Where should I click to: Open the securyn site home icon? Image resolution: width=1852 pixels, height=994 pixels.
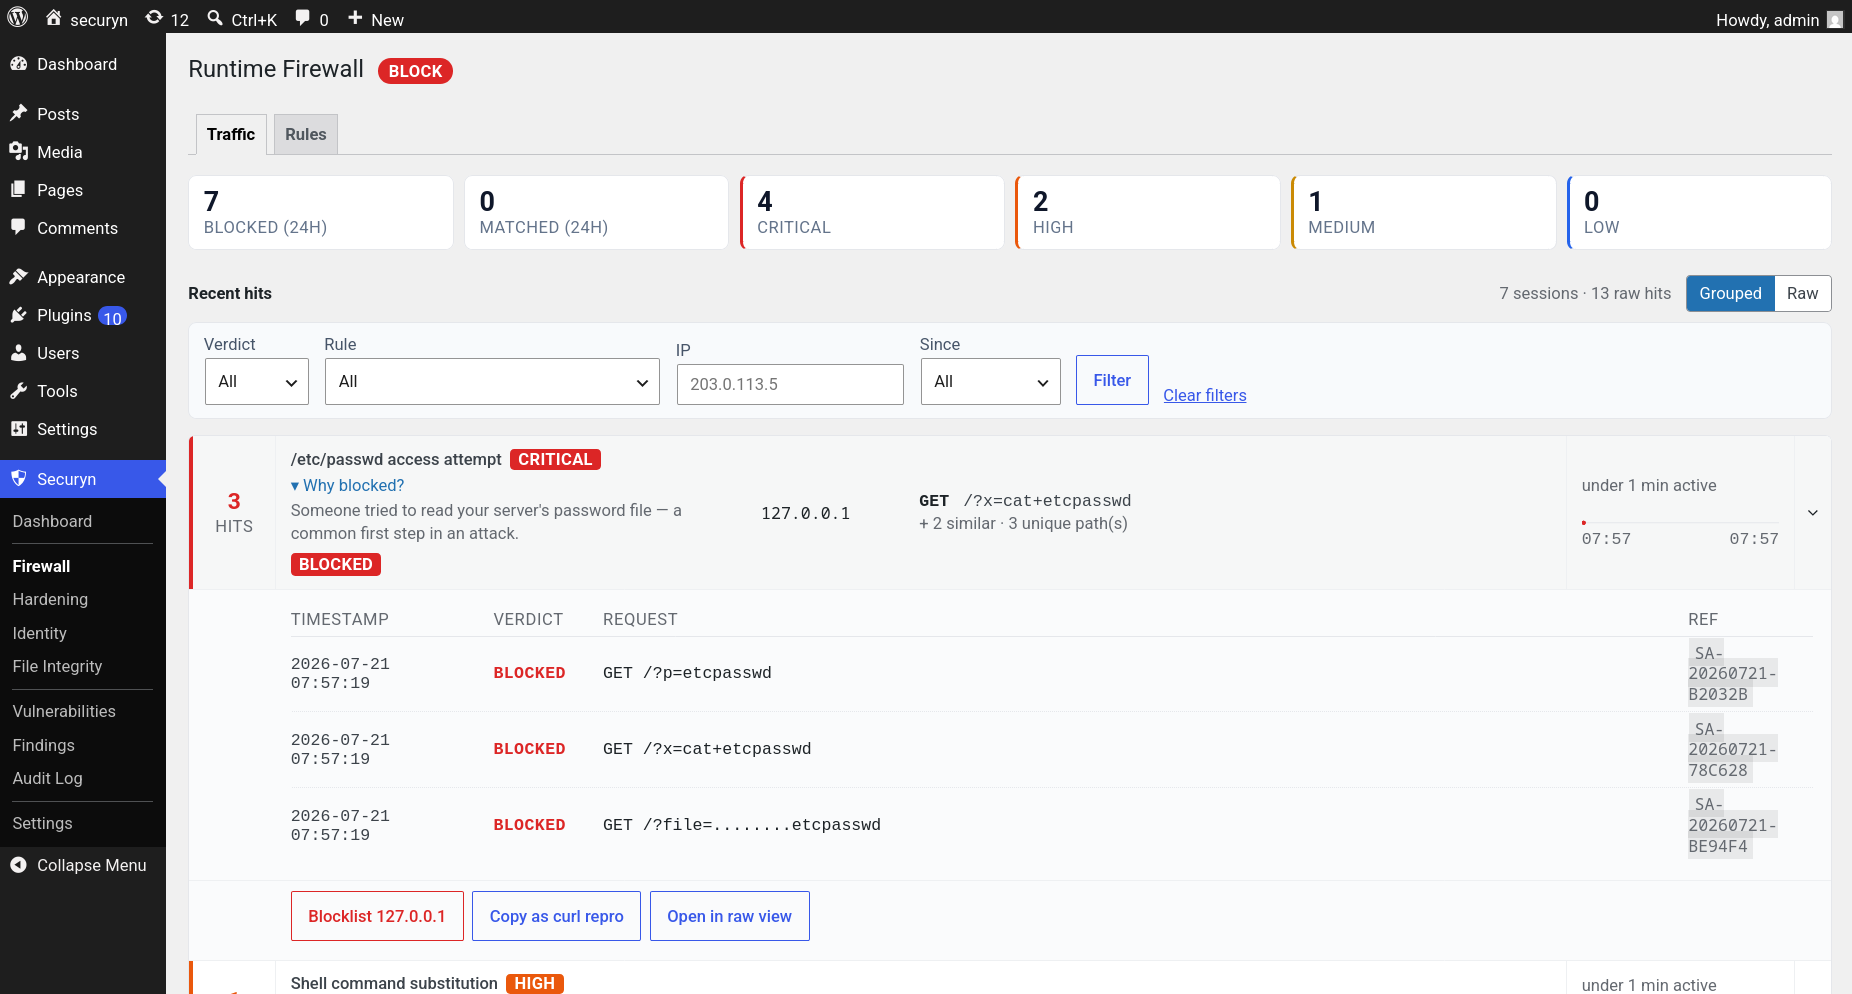[x=53, y=18]
